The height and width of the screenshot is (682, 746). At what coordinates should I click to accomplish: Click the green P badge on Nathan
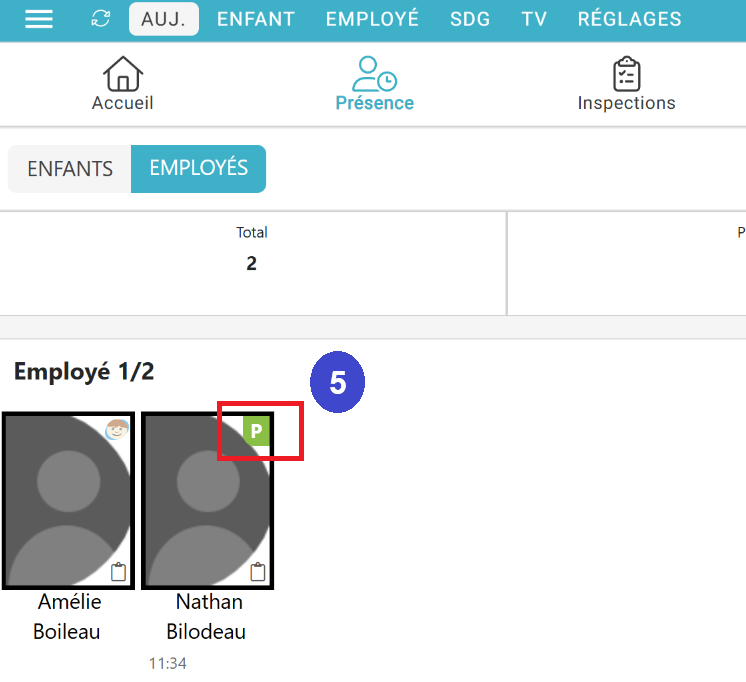point(256,432)
